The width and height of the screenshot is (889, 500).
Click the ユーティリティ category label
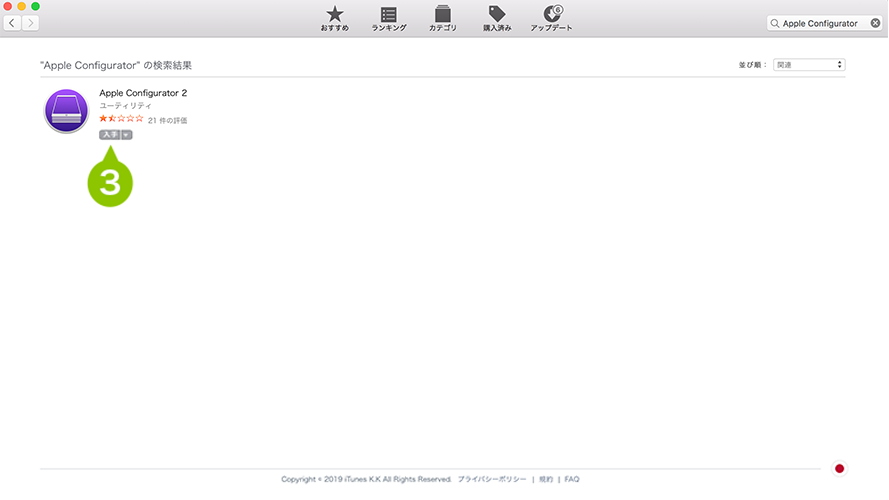tap(125, 105)
